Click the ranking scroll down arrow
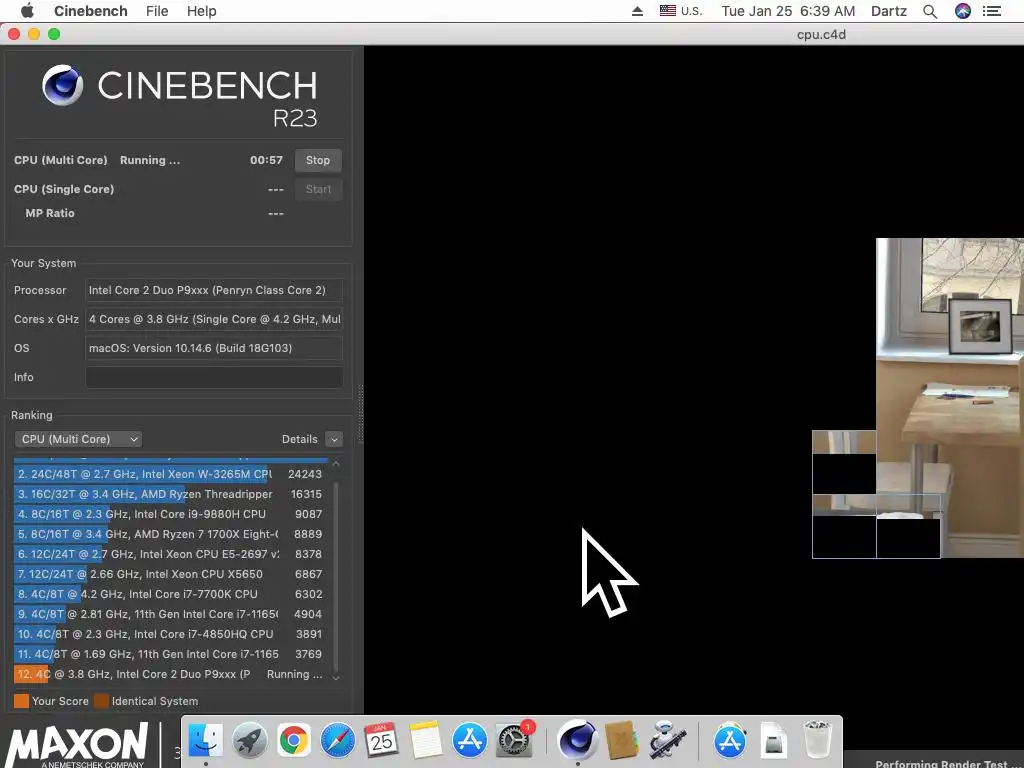The width and height of the screenshot is (1024, 768). coord(336,678)
